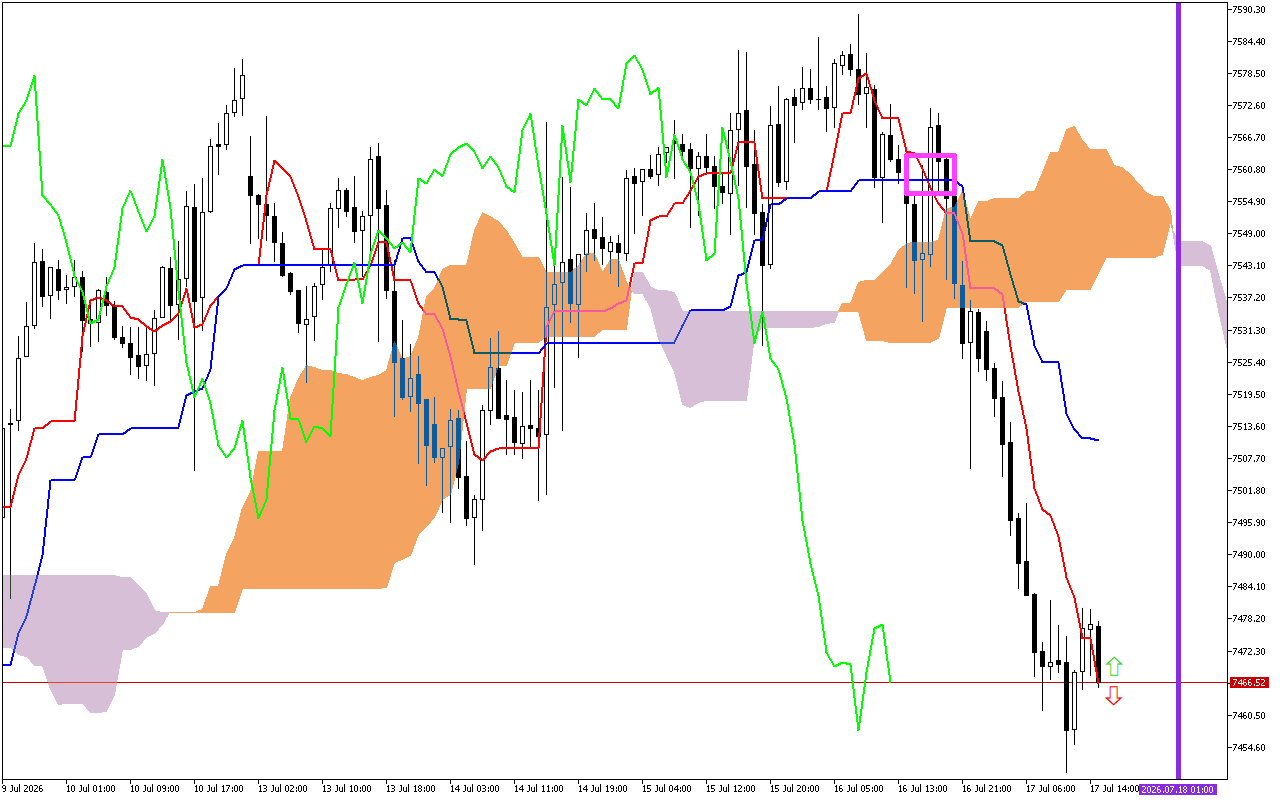
Task: Click time axis label 9 Jul 2026
Action: [x=24, y=789]
